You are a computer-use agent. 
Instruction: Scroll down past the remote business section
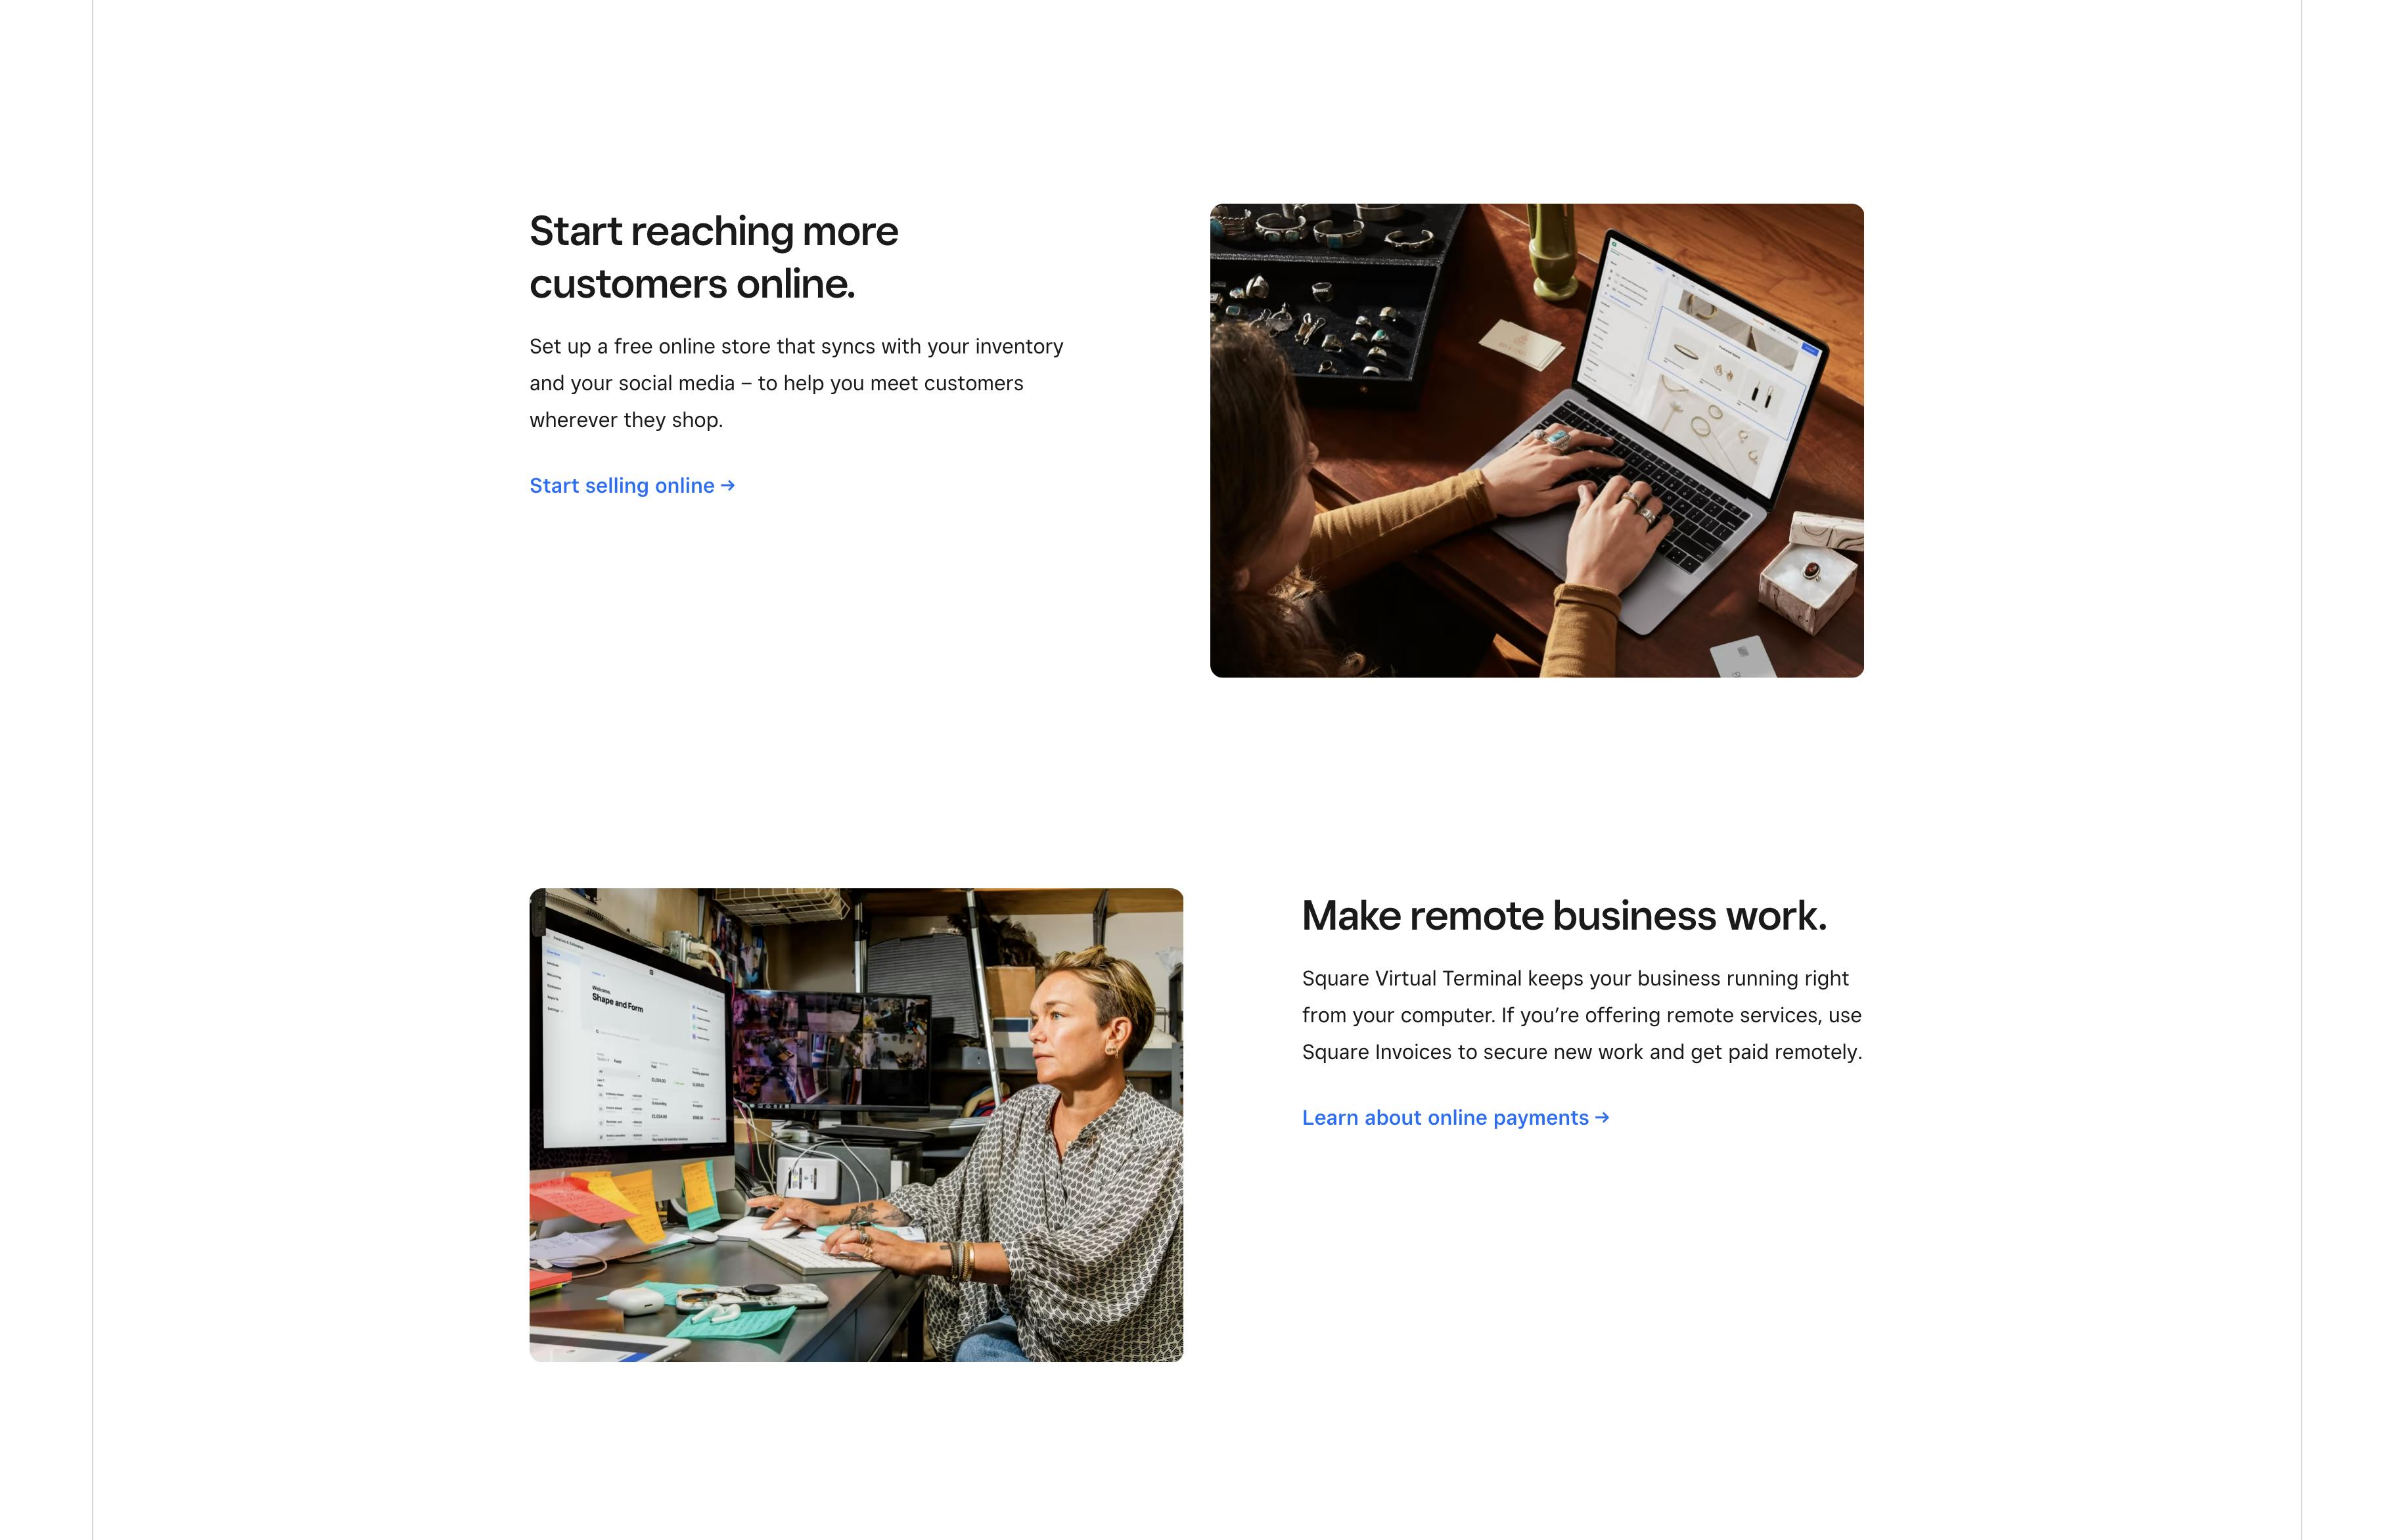coord(1196,1465)
